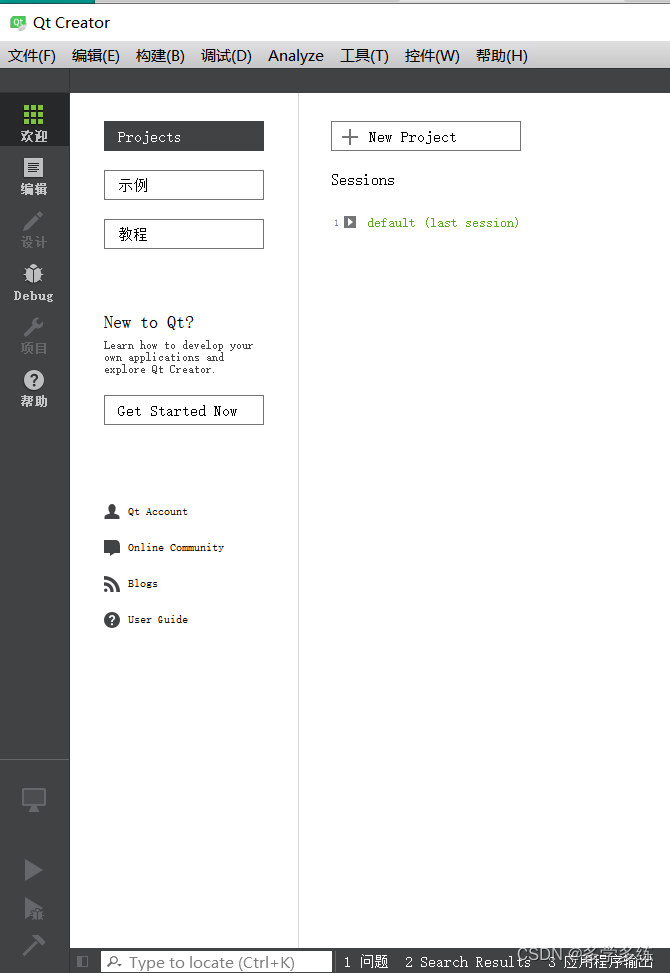
Task: Start debugging with the bug-play icon
Action: [x=34, y=908]
